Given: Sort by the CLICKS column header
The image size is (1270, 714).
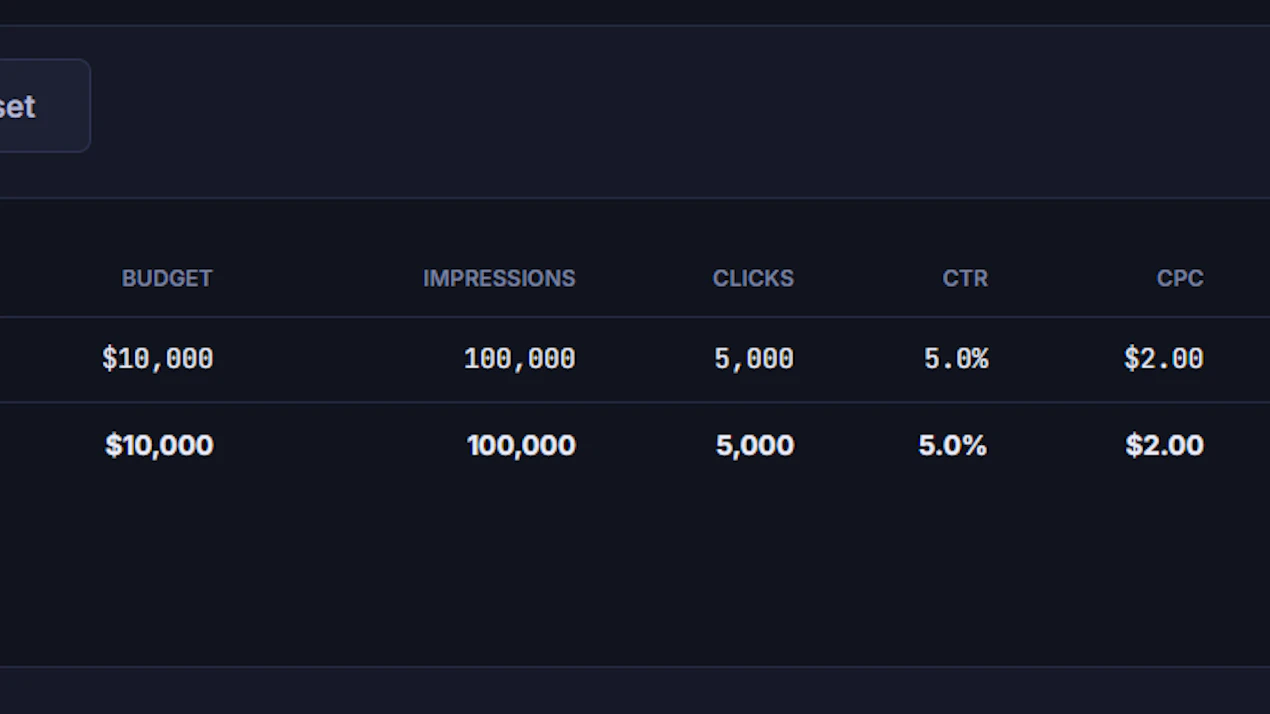Looking at the screenshot, I should click(x=753, y=279).
